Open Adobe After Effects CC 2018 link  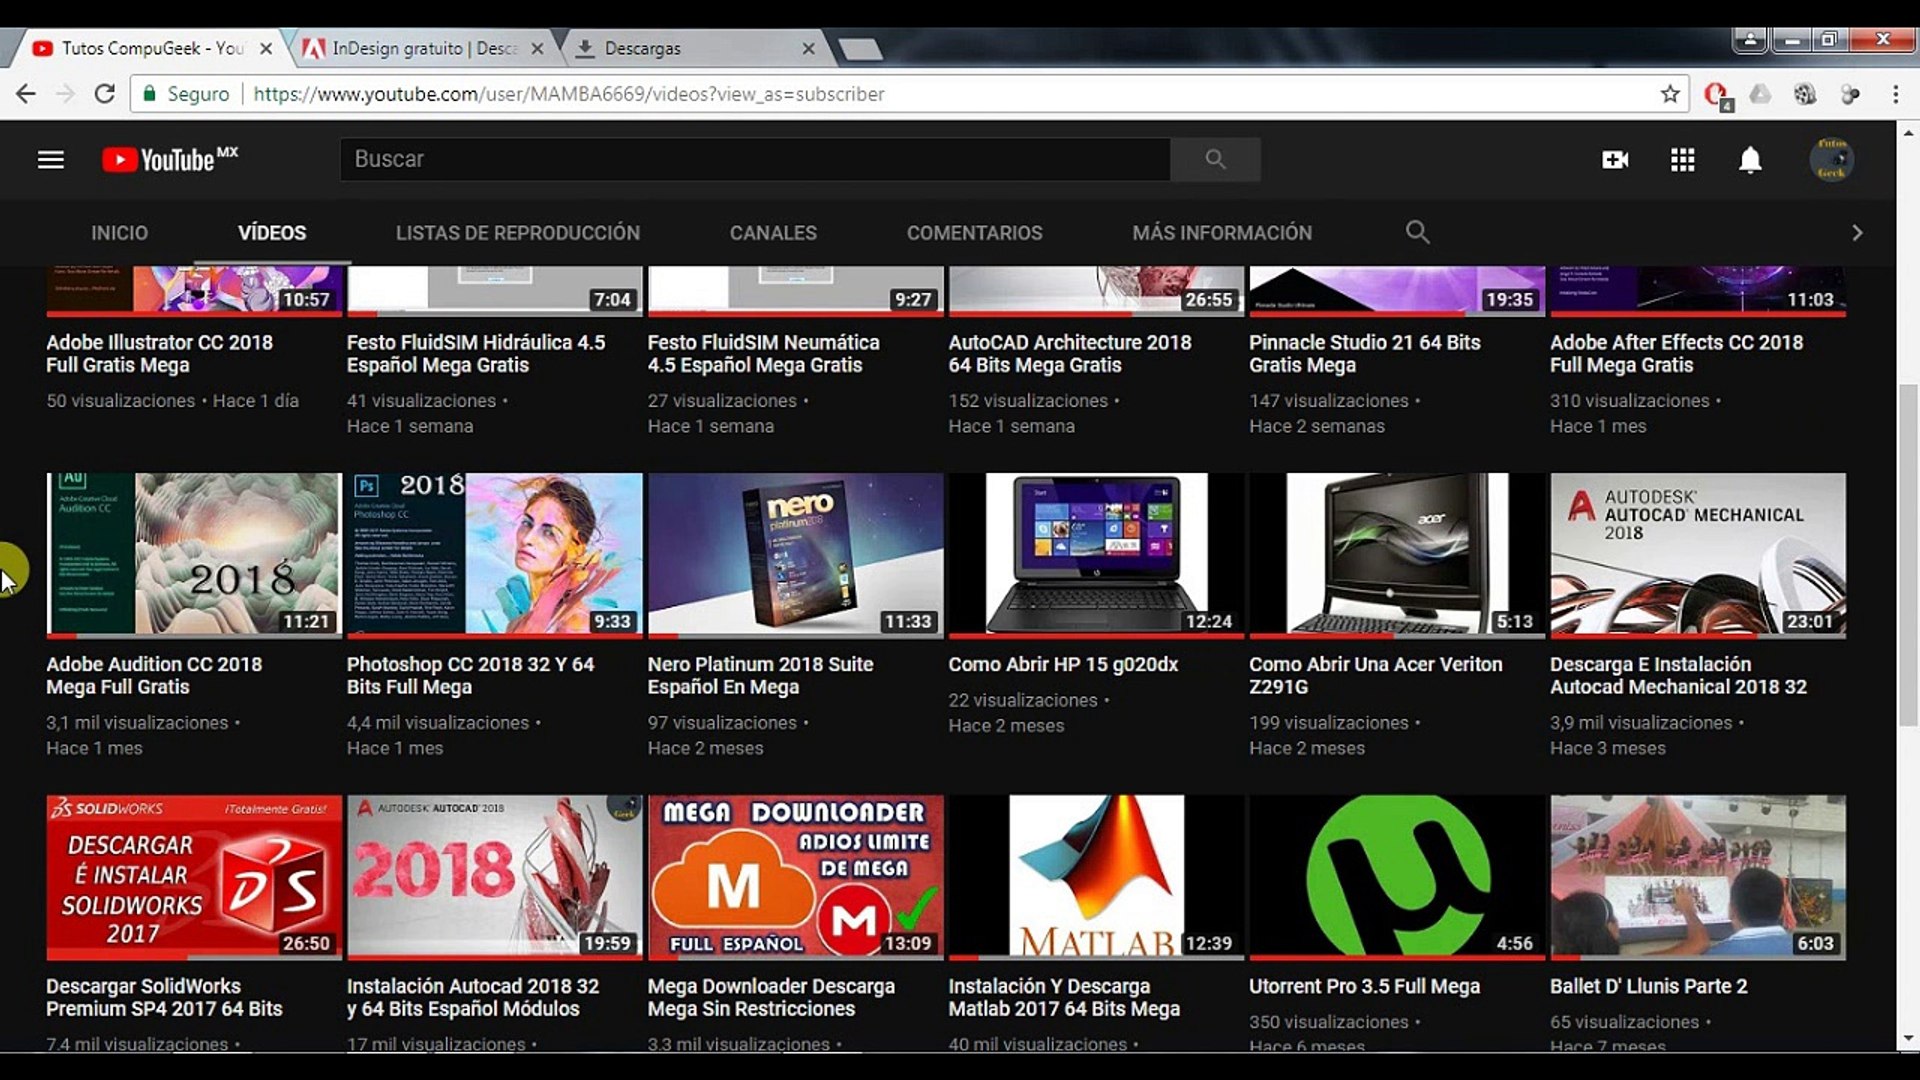tap(1677, 354)
